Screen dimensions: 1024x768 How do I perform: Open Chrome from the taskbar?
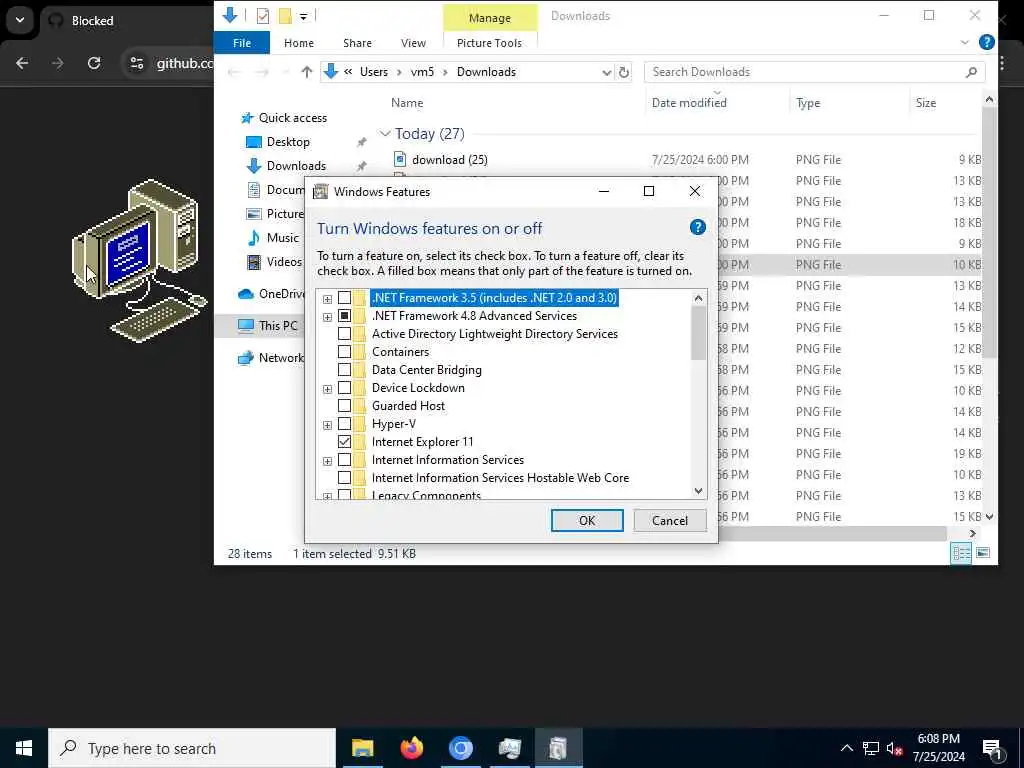click(x=460, y=748)
